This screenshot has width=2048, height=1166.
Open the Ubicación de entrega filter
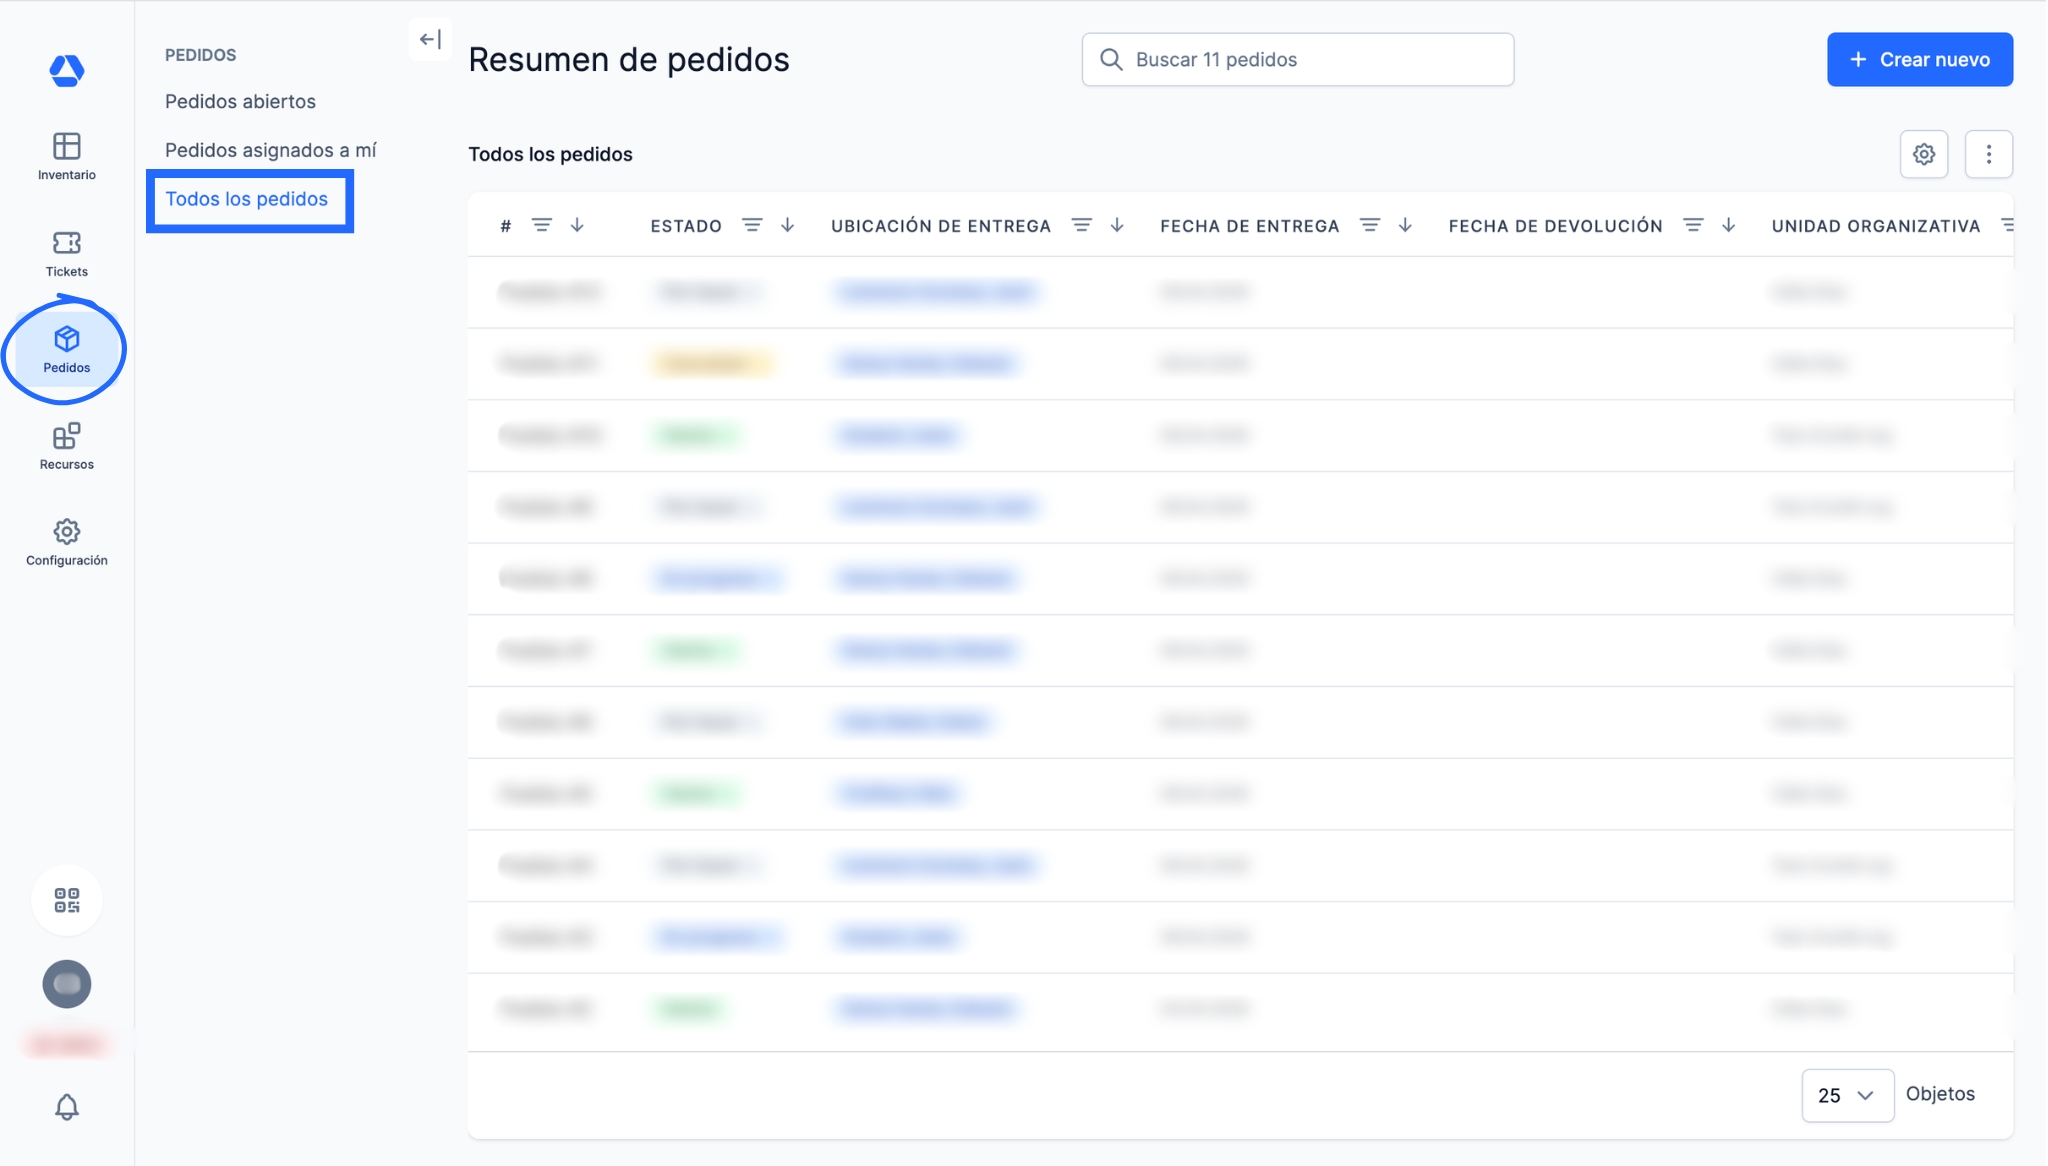(x=1081, y=226)
